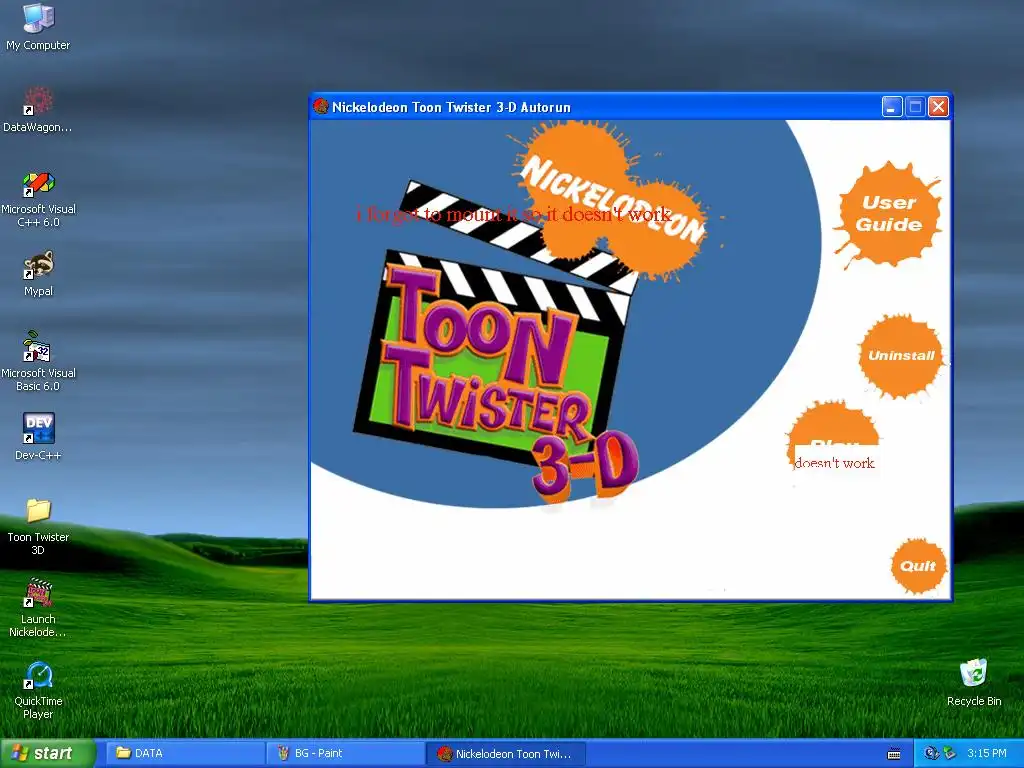Click the keyboard icon on the taskbar
This screenshot has height=768, width=1024.
pos(894,754)
